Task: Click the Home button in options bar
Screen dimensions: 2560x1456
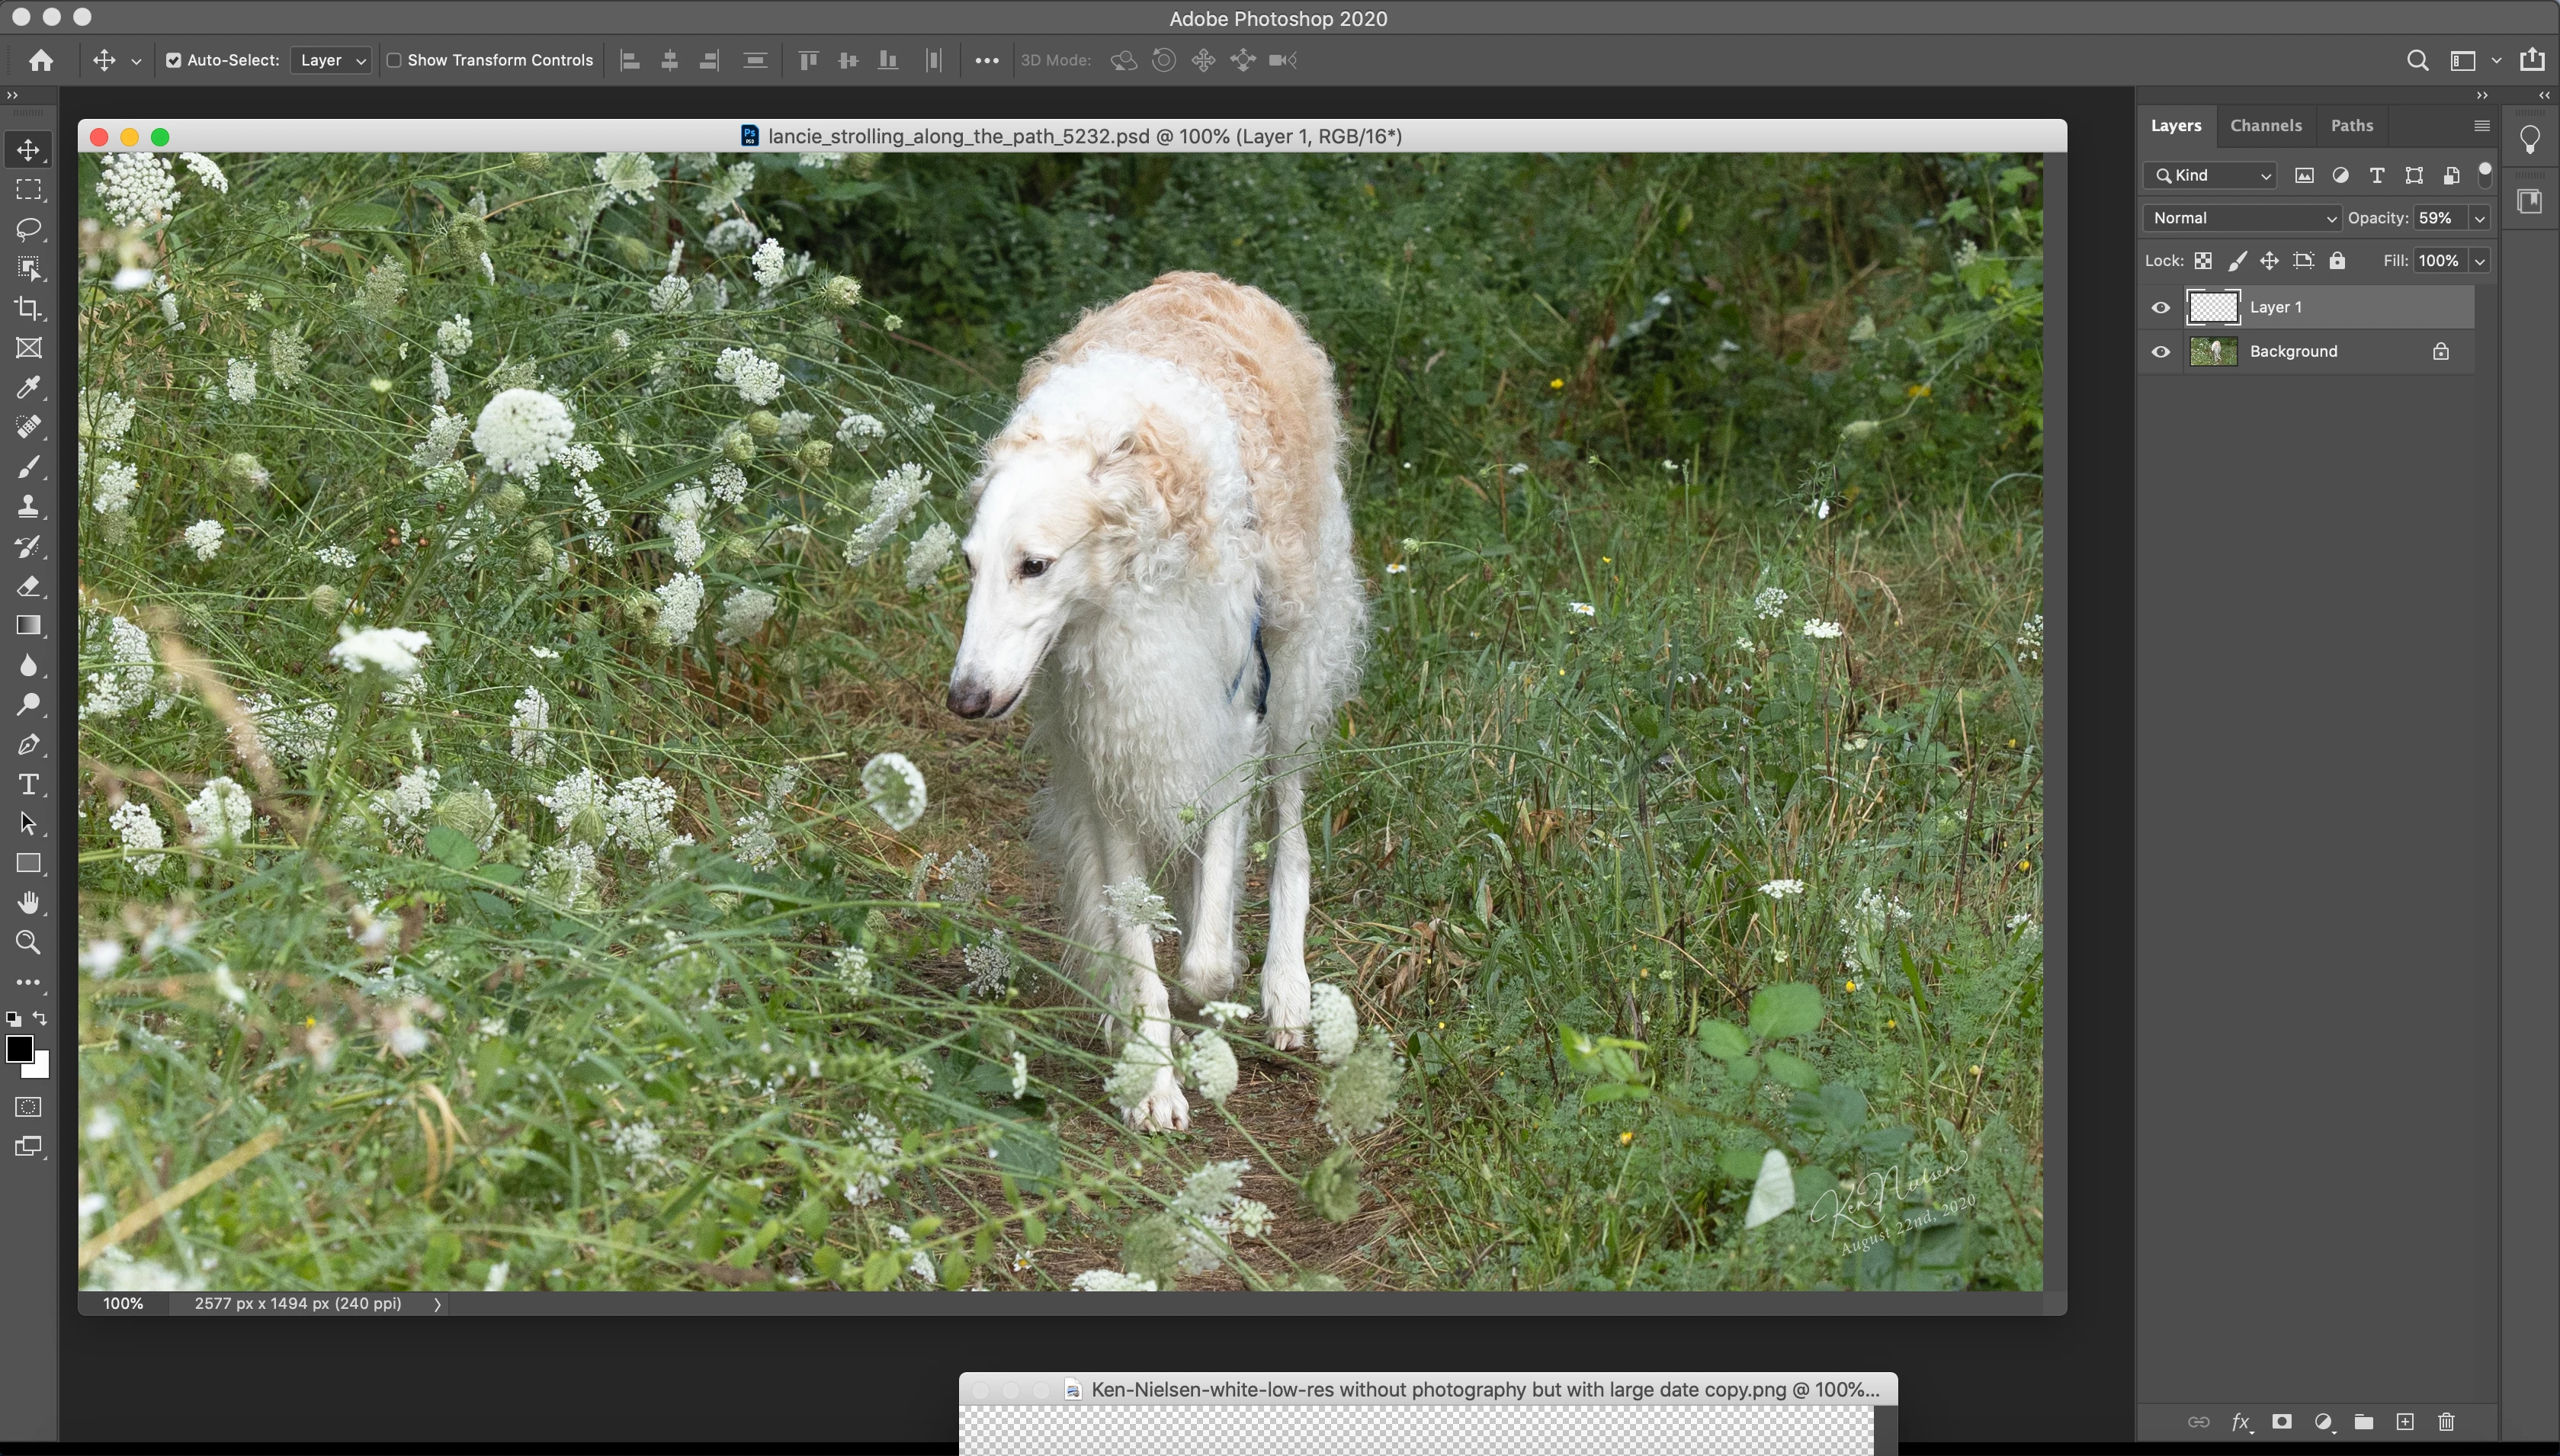Action: click(41, 61)
